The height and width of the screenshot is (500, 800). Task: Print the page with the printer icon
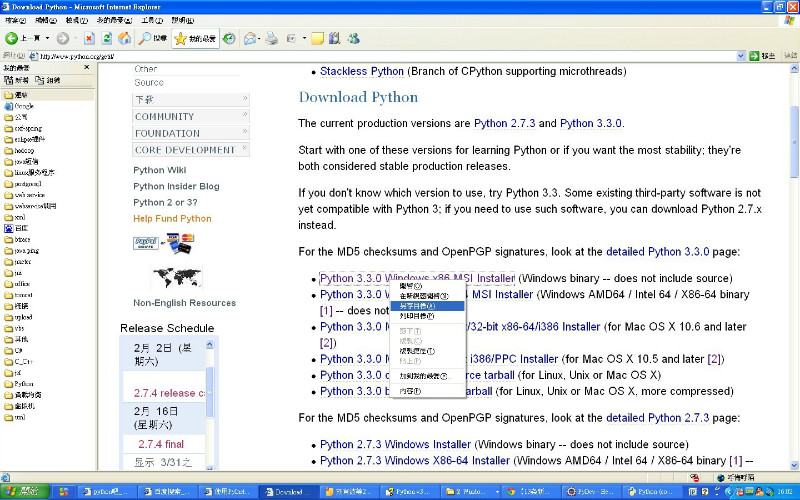pos(271,38)
